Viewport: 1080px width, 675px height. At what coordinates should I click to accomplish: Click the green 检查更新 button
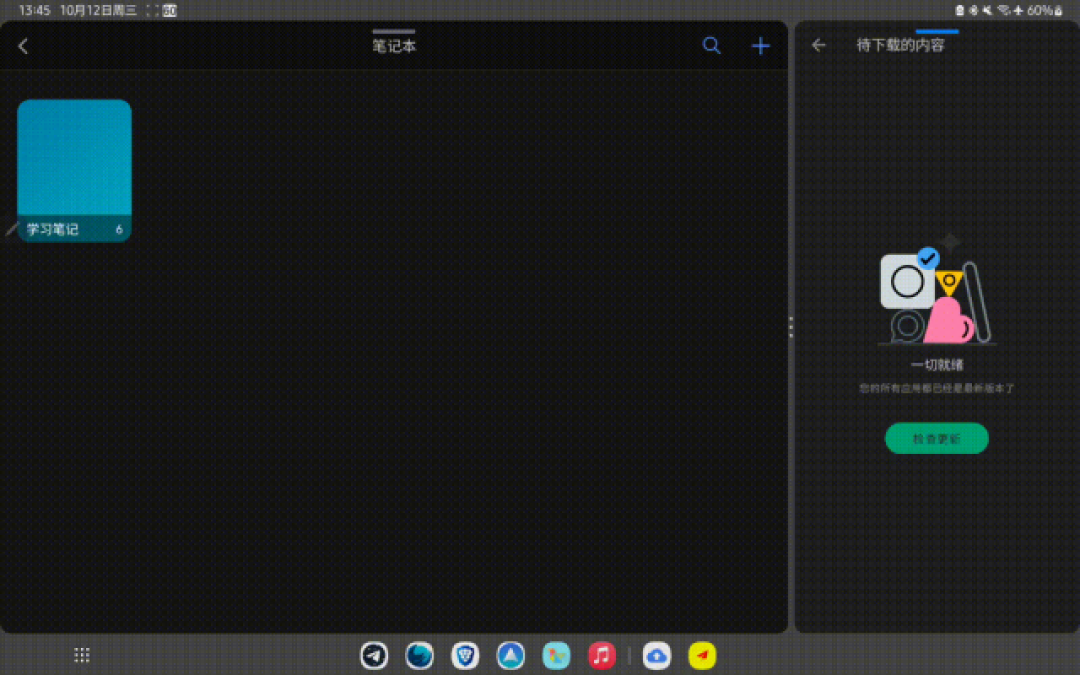point(937,438)
